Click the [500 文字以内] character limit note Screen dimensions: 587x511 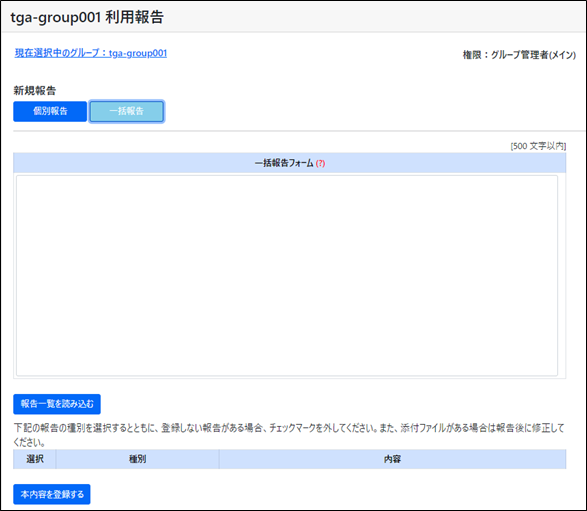point(538,146)
